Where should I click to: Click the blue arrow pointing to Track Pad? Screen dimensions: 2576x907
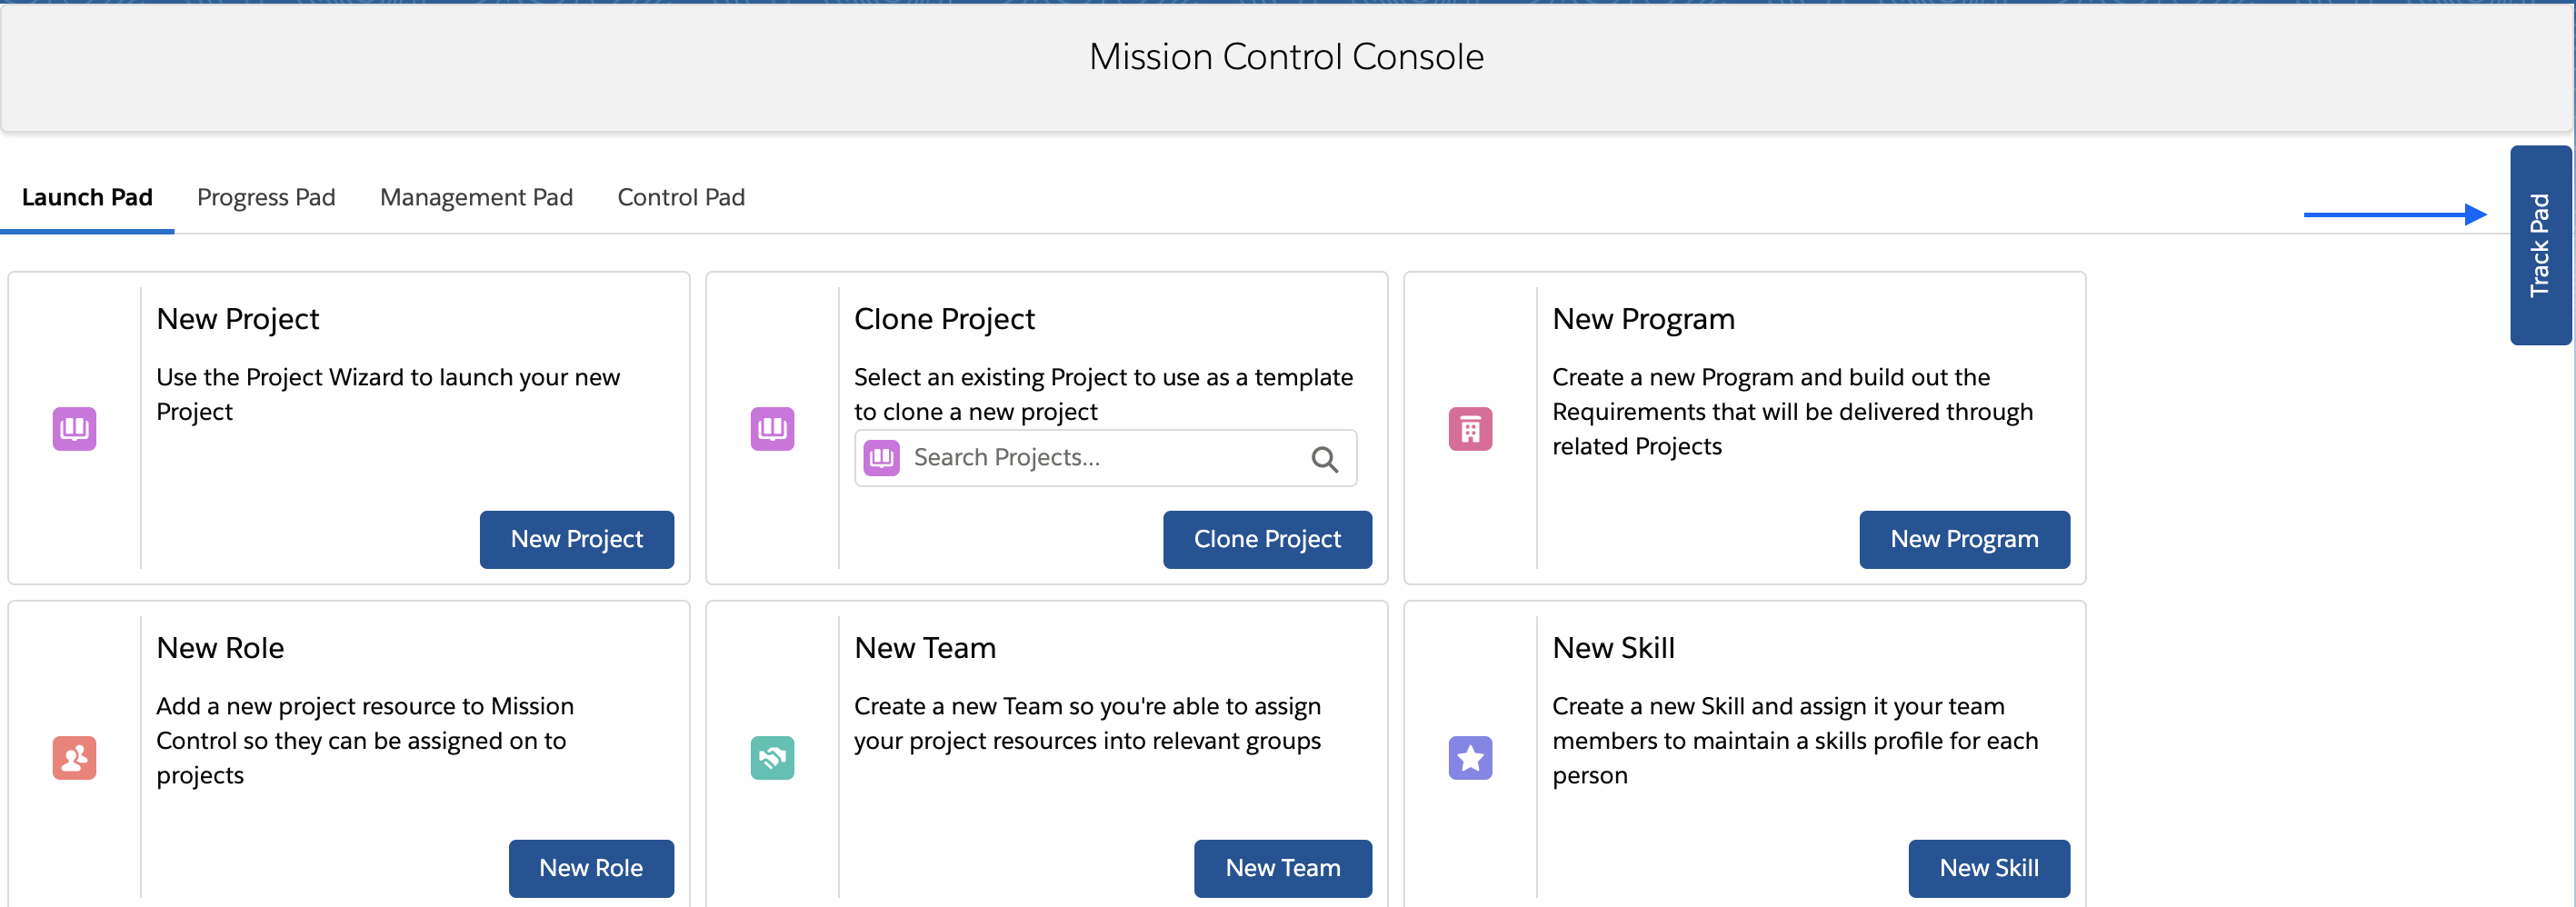[2395, 213]
